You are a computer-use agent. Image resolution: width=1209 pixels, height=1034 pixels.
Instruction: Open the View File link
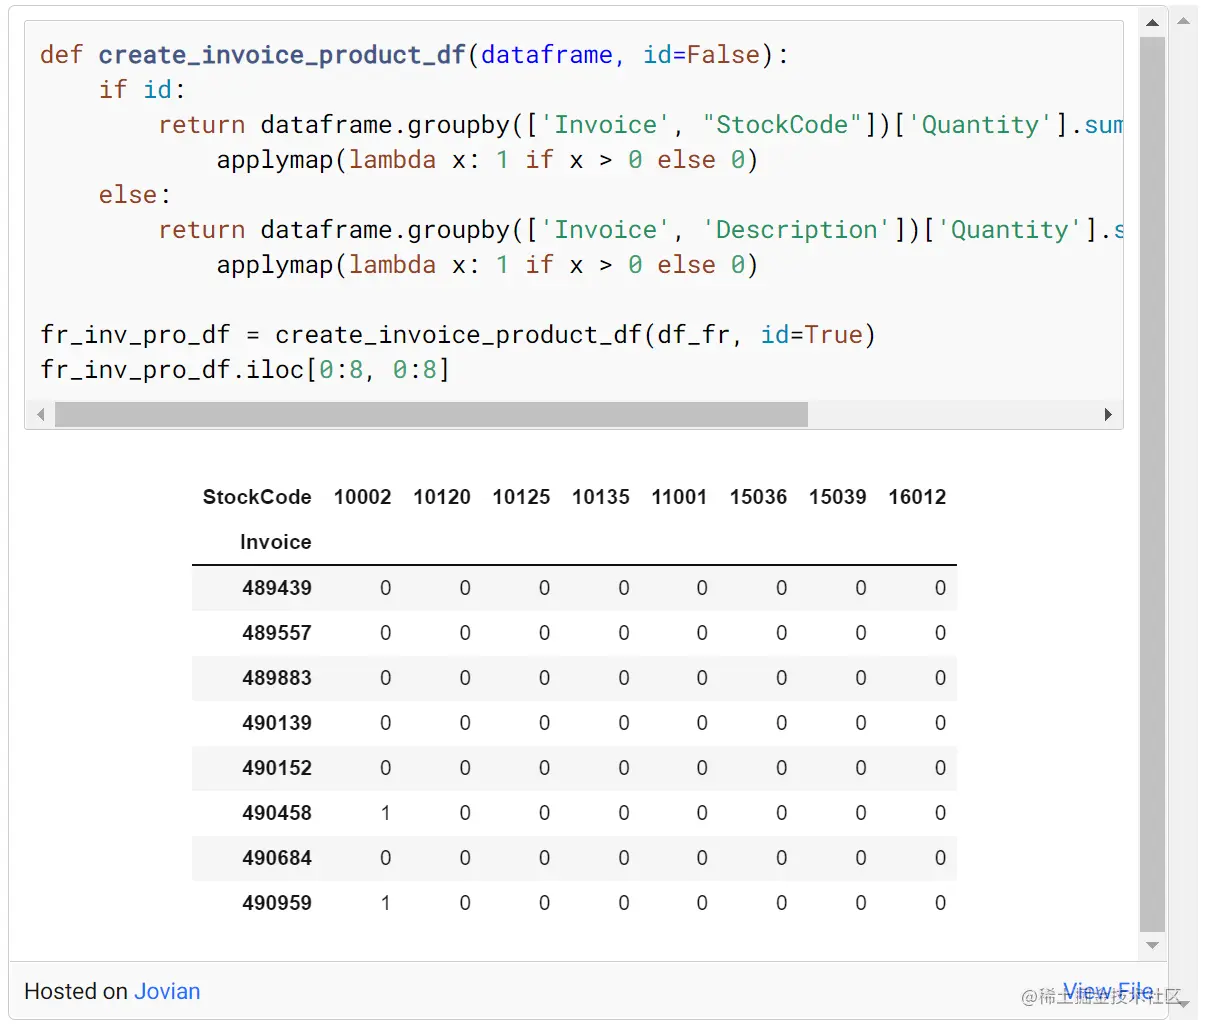[1108, 991]
